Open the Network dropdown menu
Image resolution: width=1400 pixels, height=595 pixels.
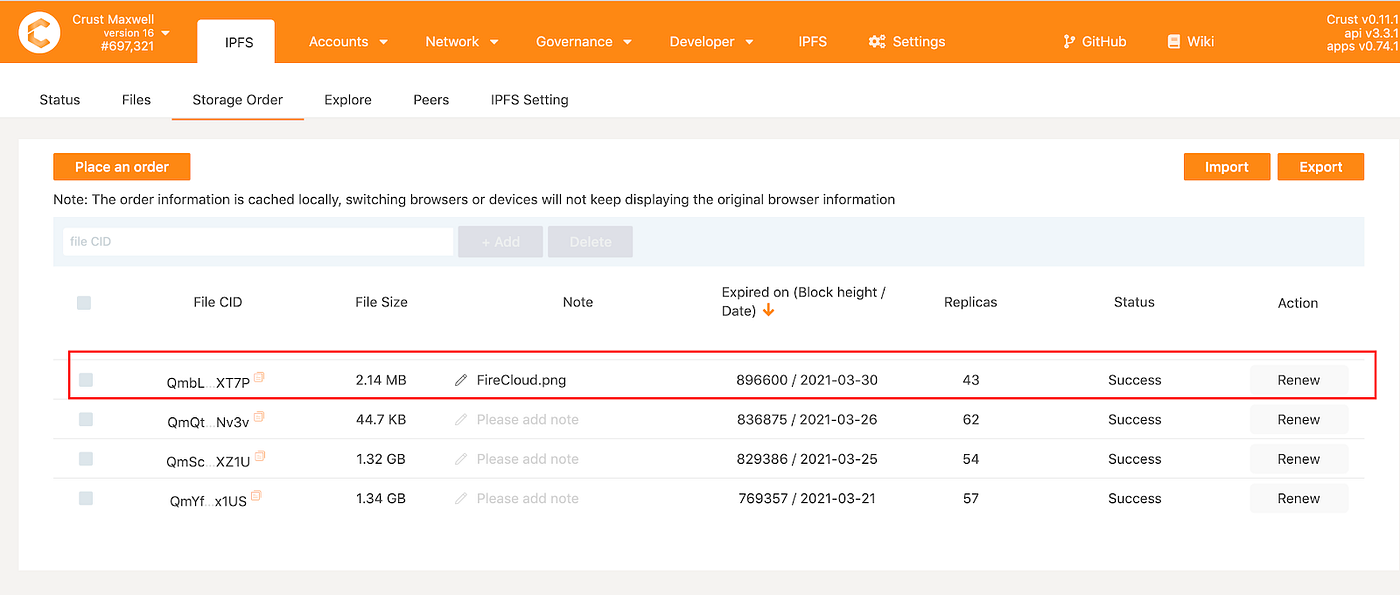pyautogui.click(x=462, y=41)
